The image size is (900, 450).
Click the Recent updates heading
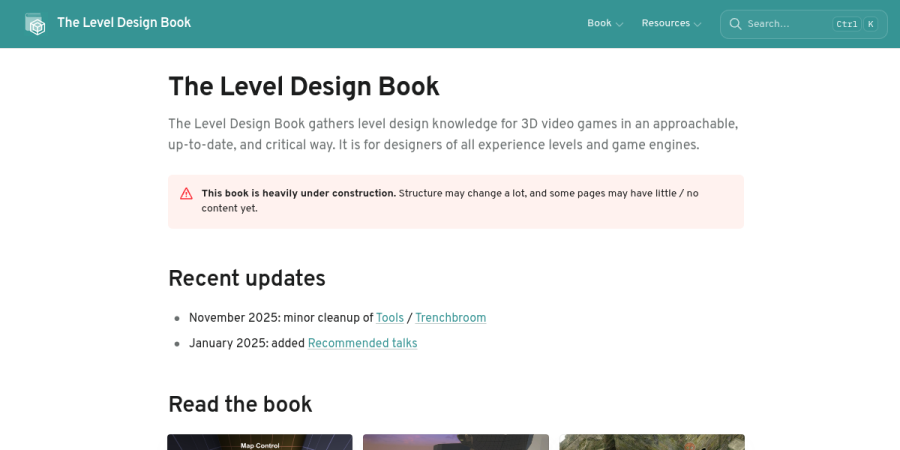tap(247, 279)
